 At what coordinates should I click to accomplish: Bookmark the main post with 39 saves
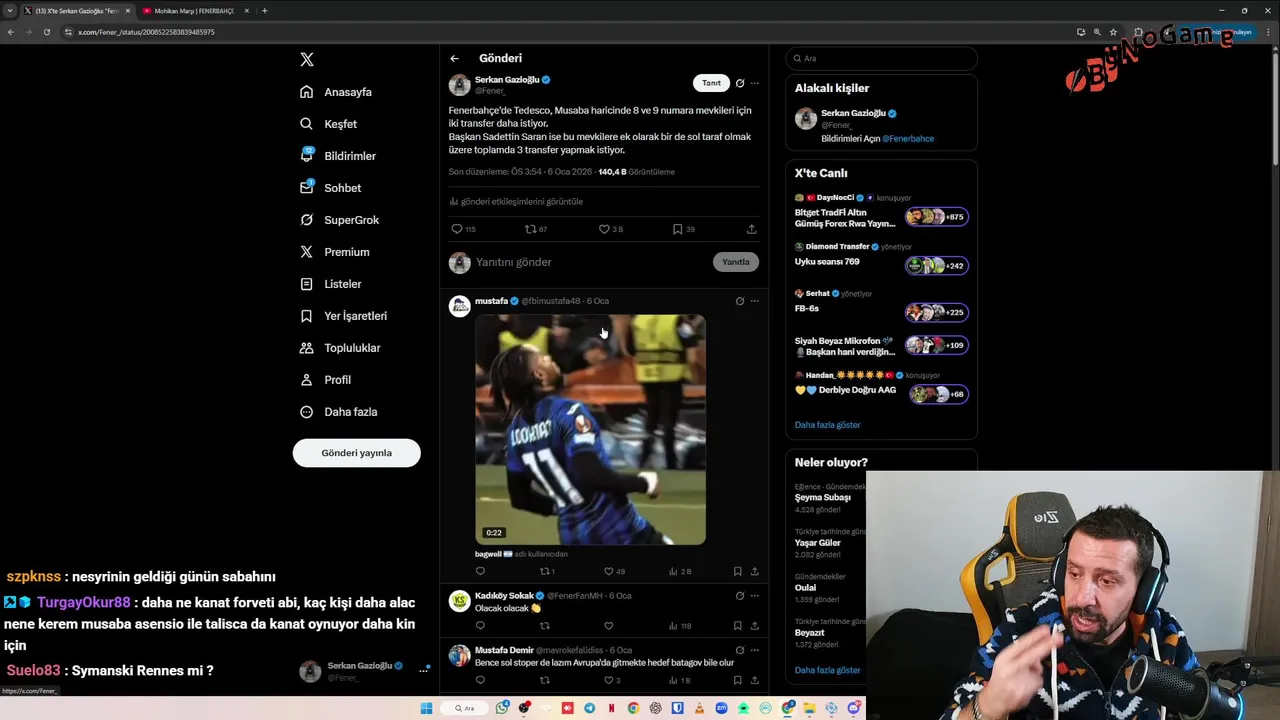(684, 229)
